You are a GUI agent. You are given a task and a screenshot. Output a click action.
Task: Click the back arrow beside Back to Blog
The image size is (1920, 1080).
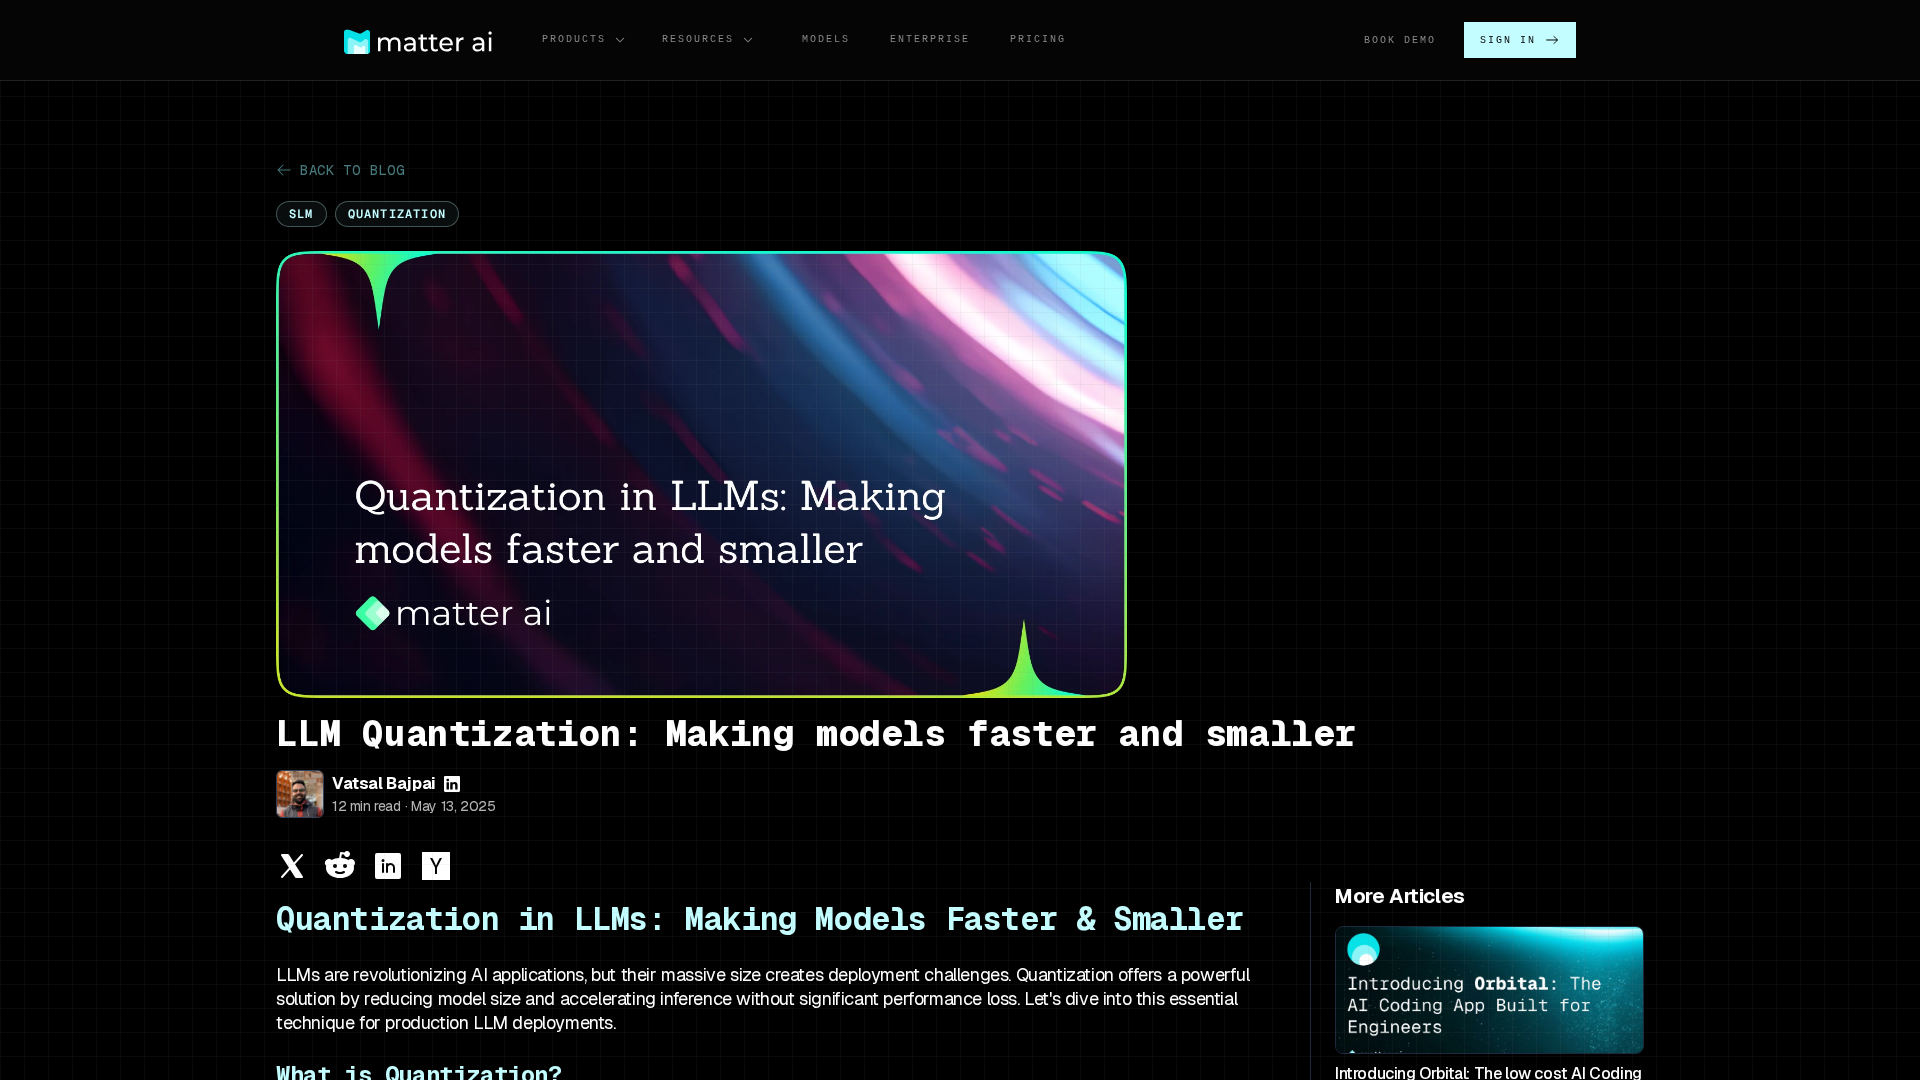284,170
